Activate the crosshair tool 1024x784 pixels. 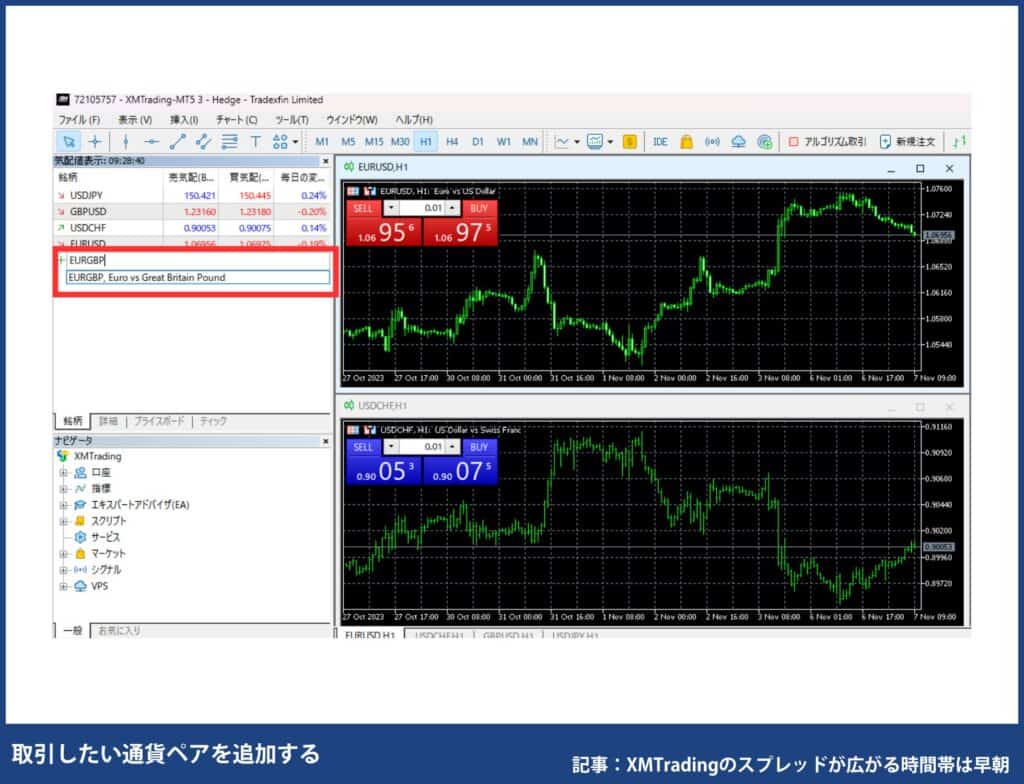95,141
